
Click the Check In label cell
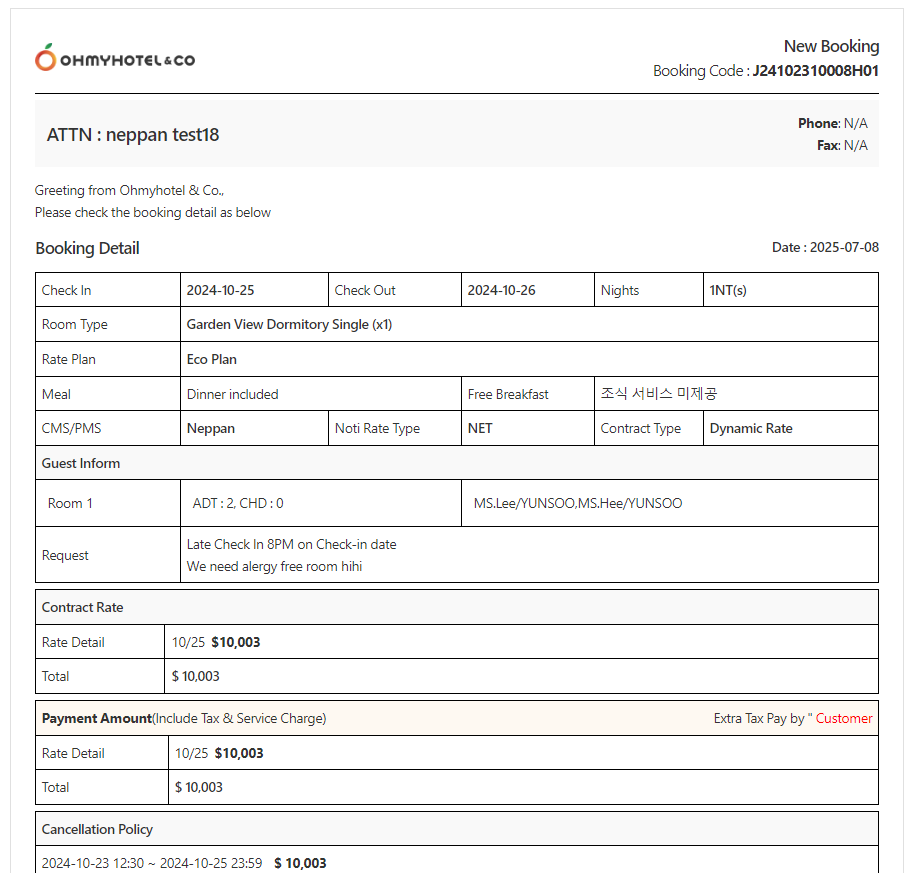click(x=108, y=290)
